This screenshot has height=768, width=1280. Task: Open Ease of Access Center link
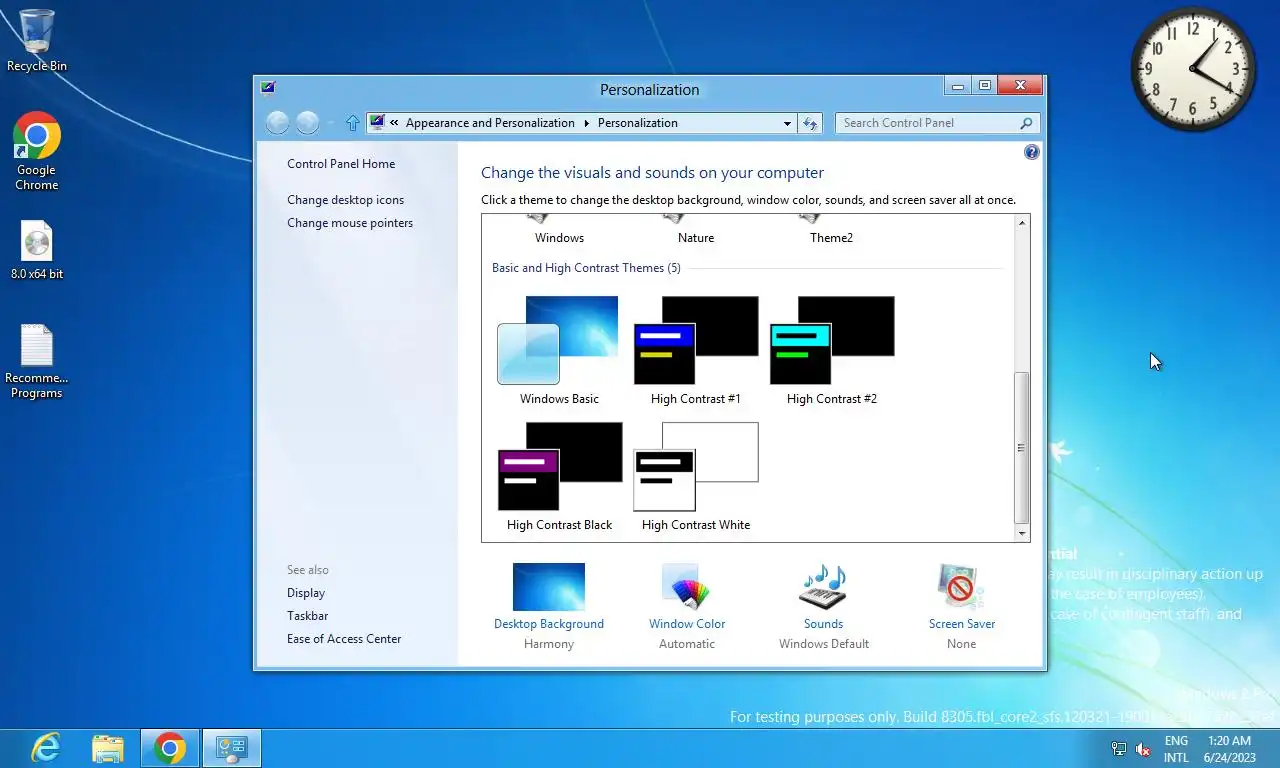click(x=344, y=639)
